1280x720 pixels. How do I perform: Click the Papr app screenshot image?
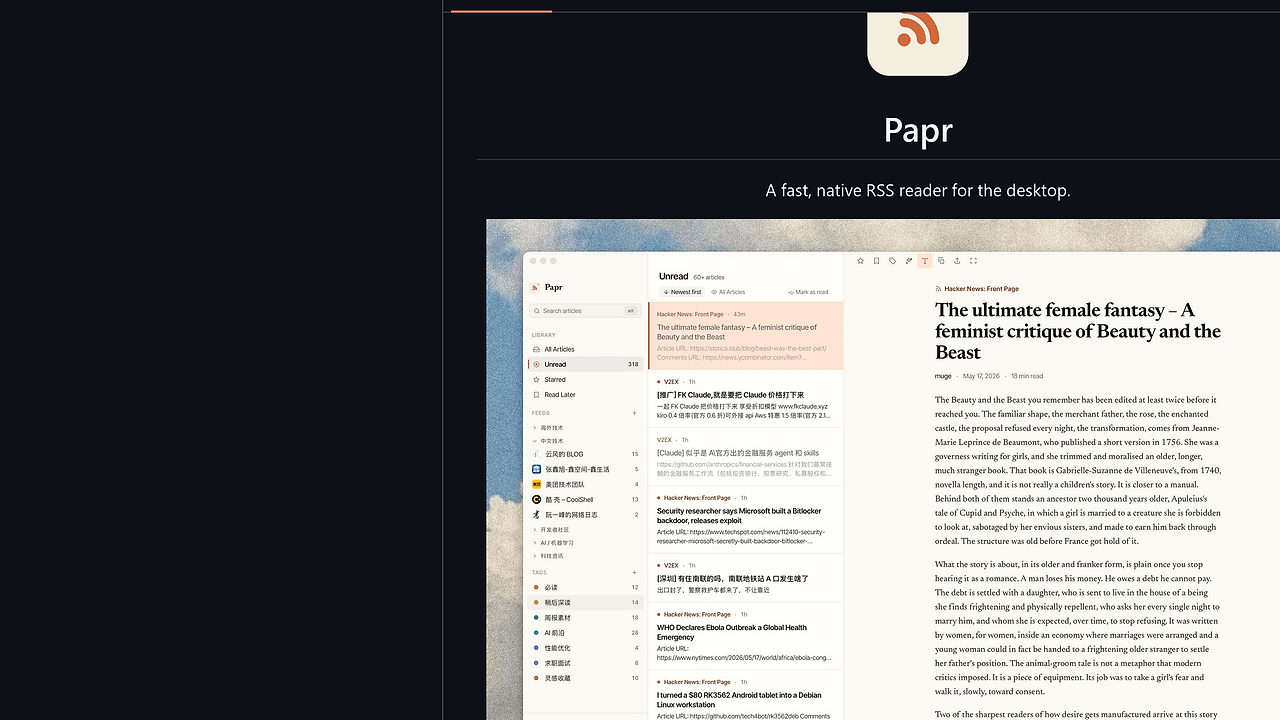click(x=883, y=470)
